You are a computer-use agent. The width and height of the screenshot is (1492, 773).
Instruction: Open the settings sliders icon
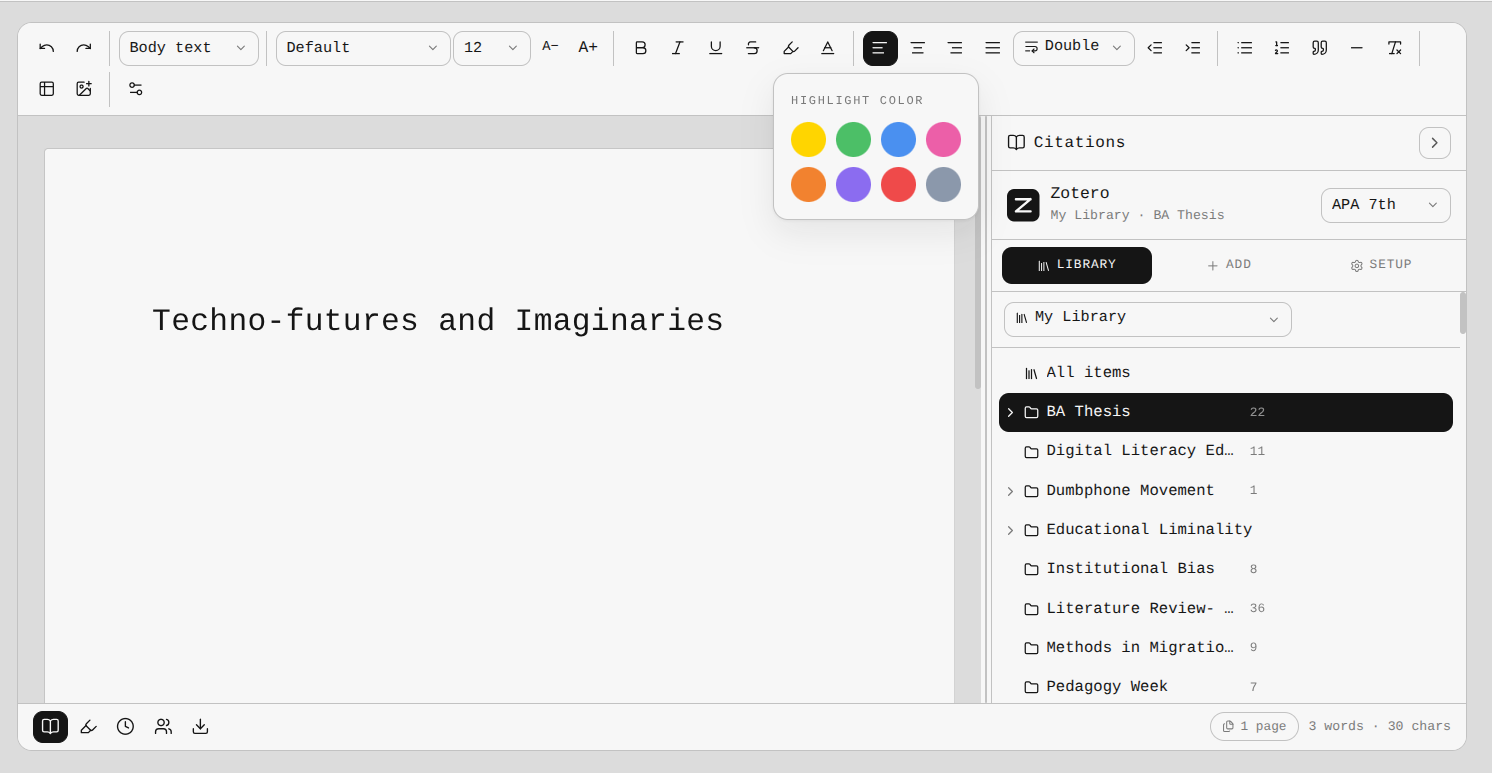pos(136,89)
